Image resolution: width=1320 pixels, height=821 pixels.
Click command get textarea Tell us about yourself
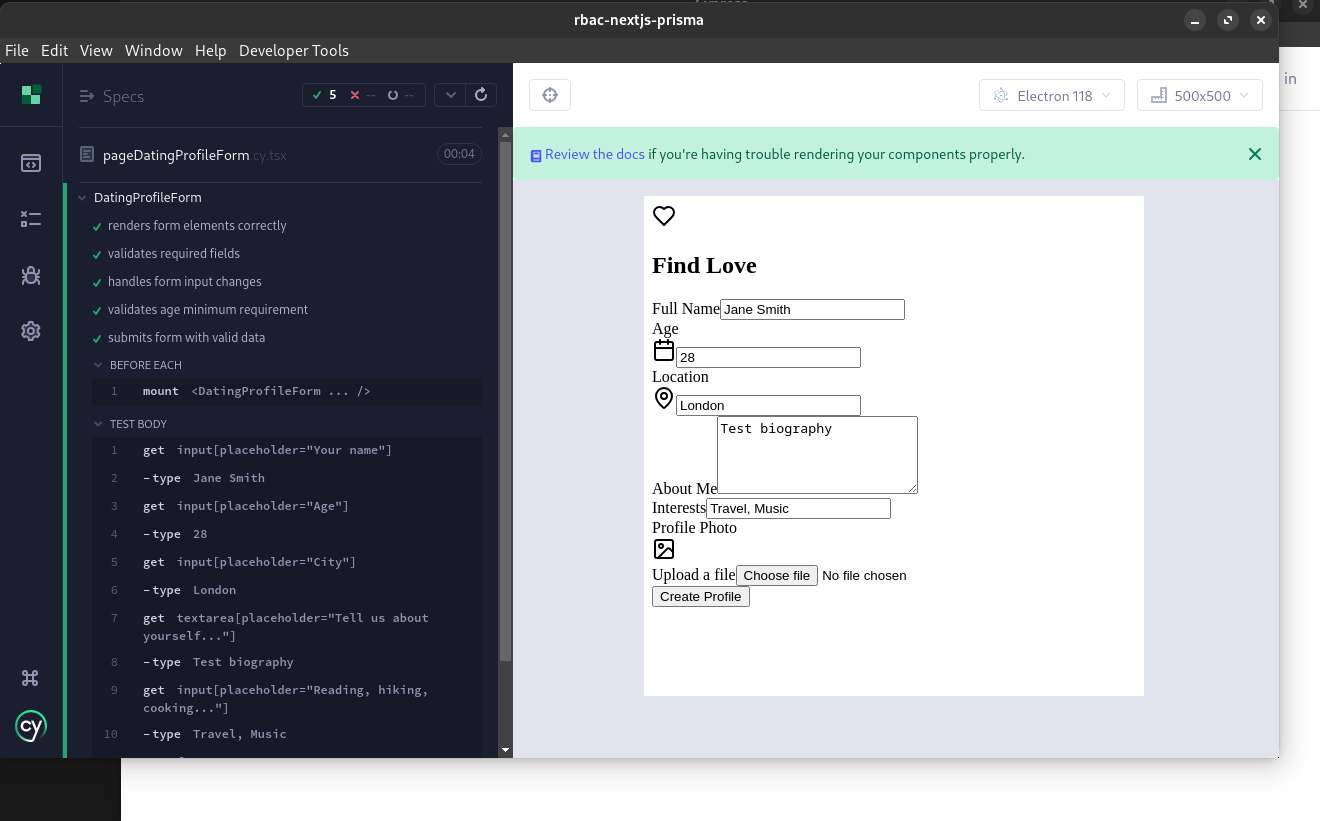287,627
